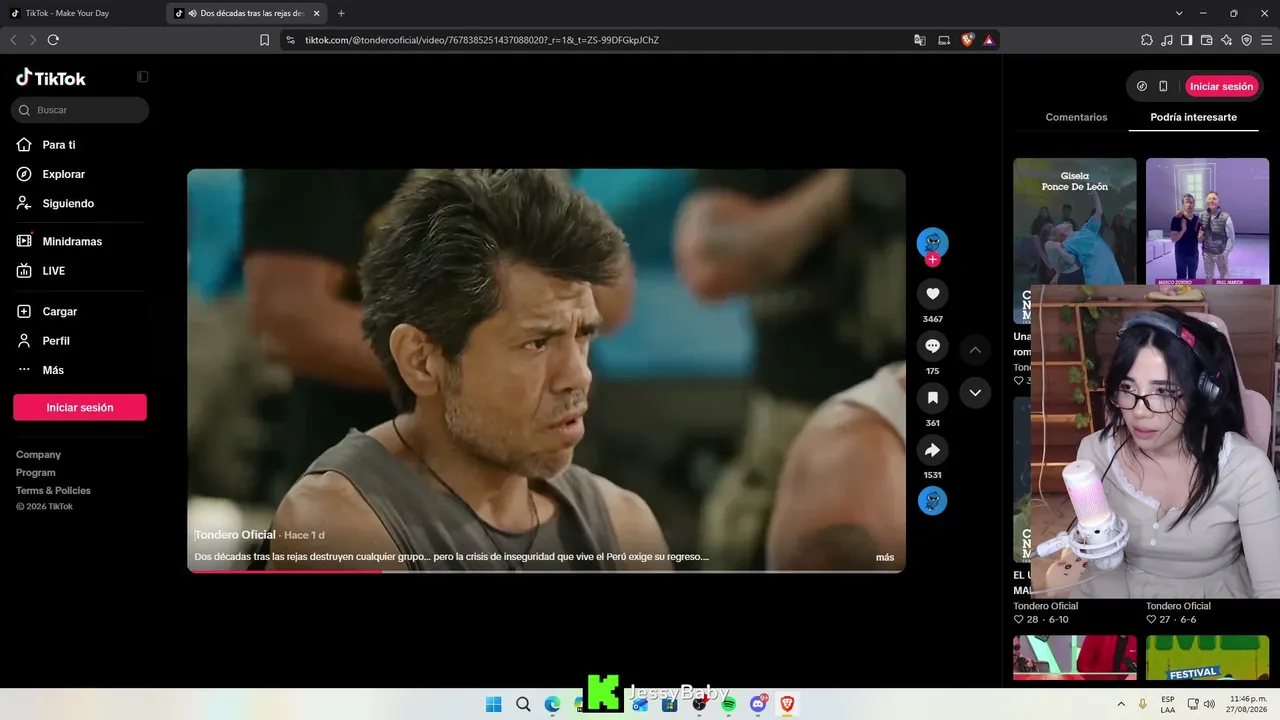This screenshot has height=720, width=1280.
Task: Share the video with the arrow icon
Action: [x=932, y=450]
